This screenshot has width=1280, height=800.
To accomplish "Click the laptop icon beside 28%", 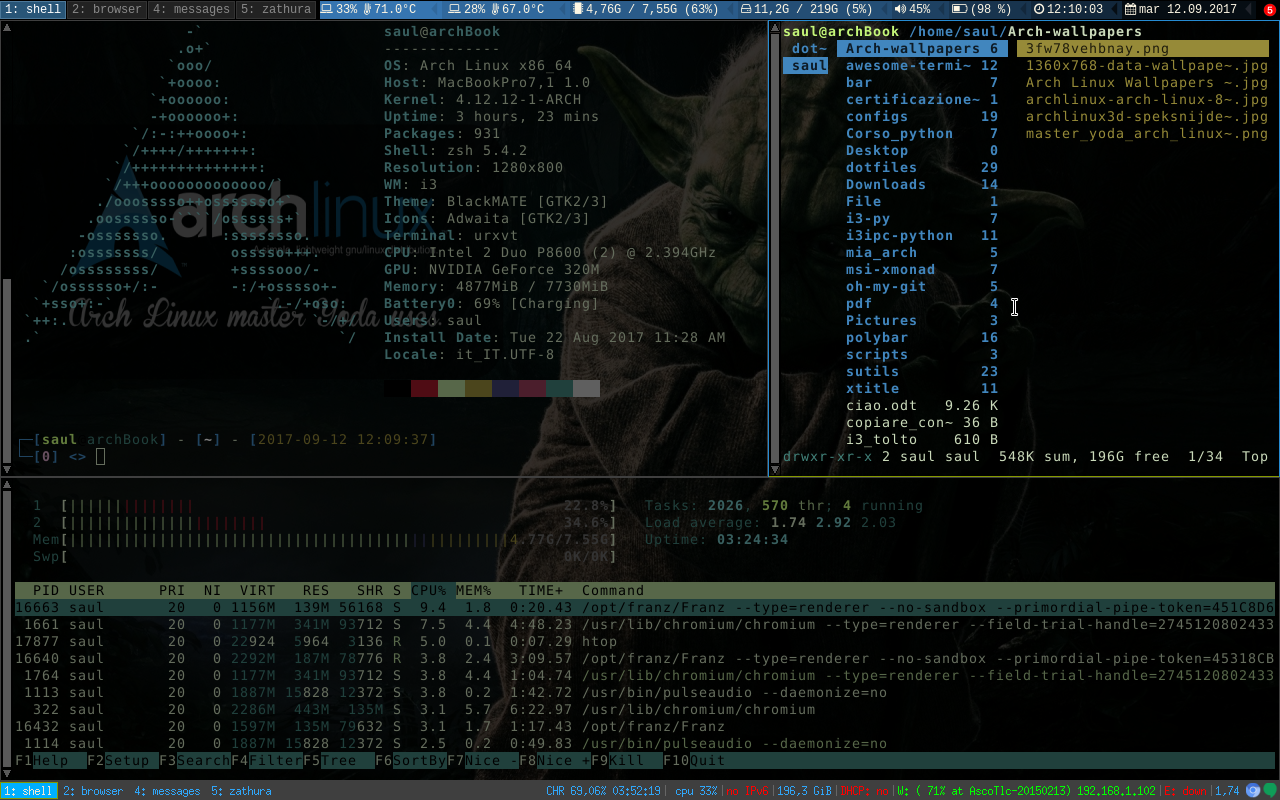I will (x=456, y=9).
